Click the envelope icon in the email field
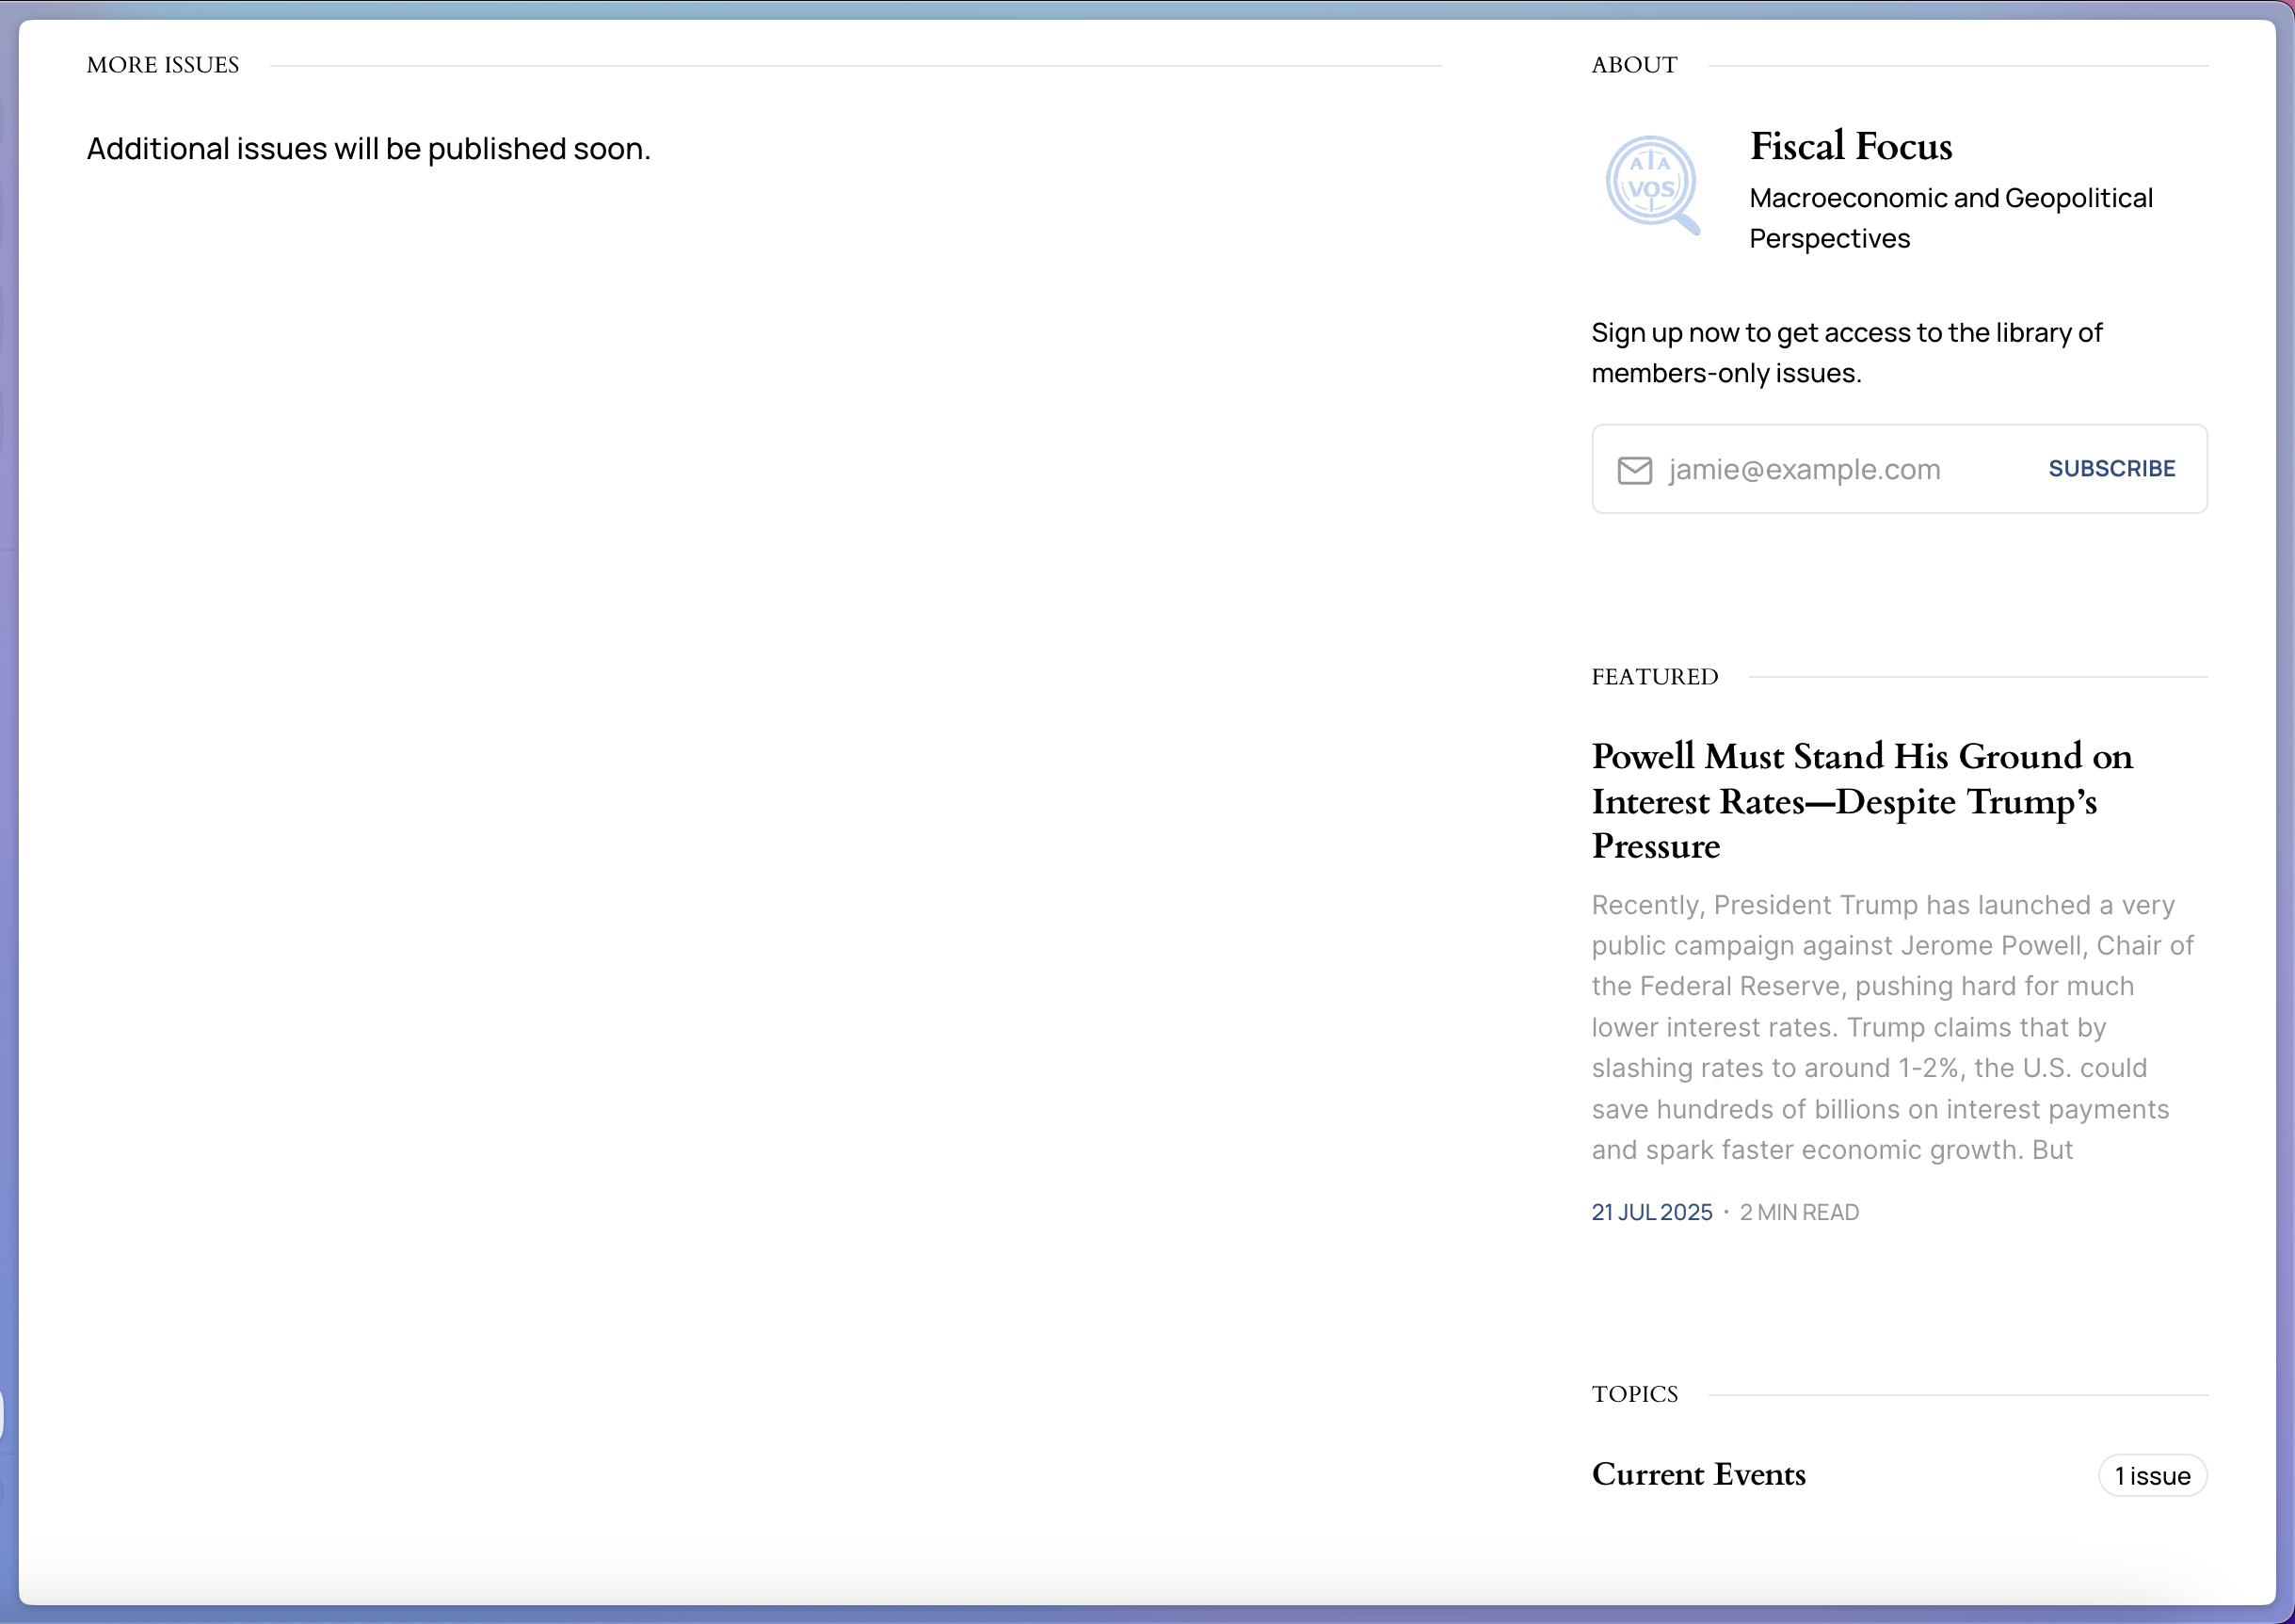Screen dimensions: 2295x1624 [x=1634, y=469]
